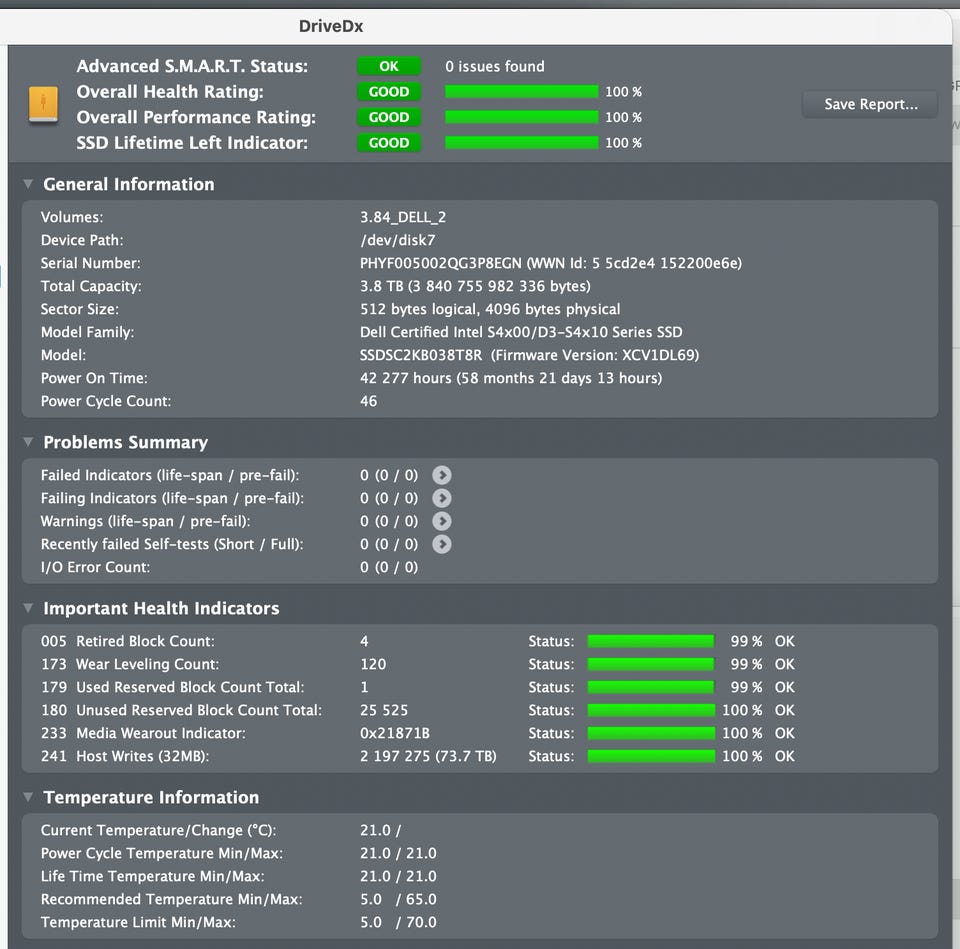The width and height of the screenshot is (960, 949).
Task: Click the Overall Performance Rating progress bar
Action: click(x=522, y=117)
